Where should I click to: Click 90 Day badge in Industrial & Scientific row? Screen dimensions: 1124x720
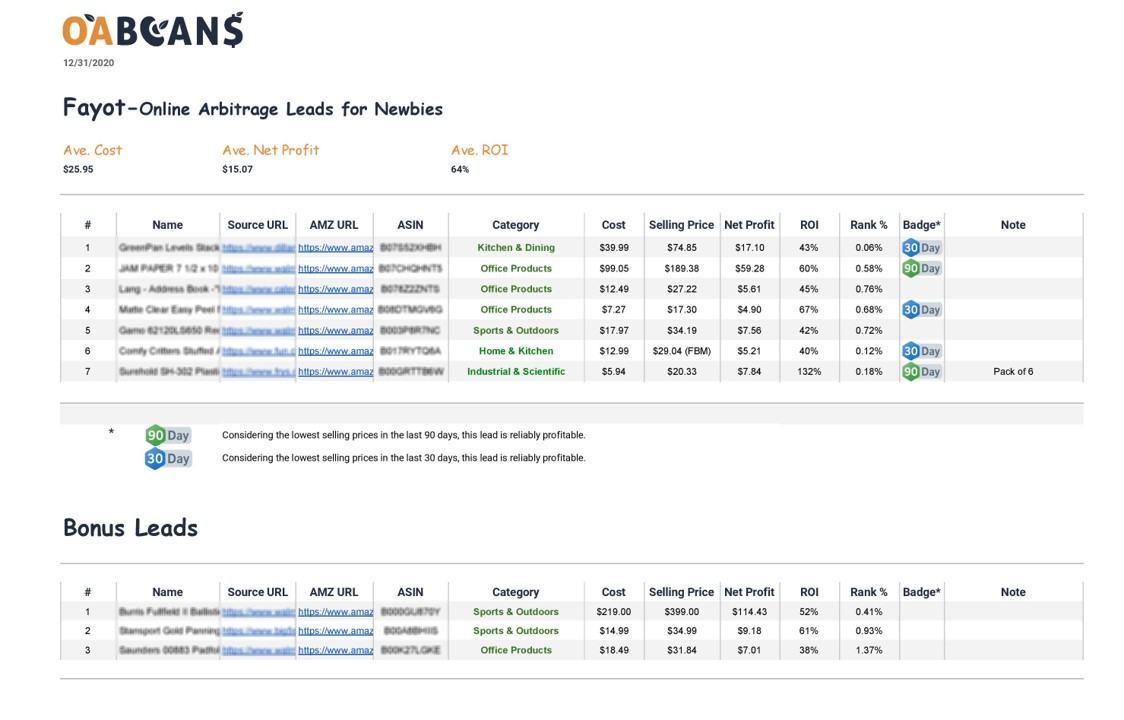(x=921, y=372)
